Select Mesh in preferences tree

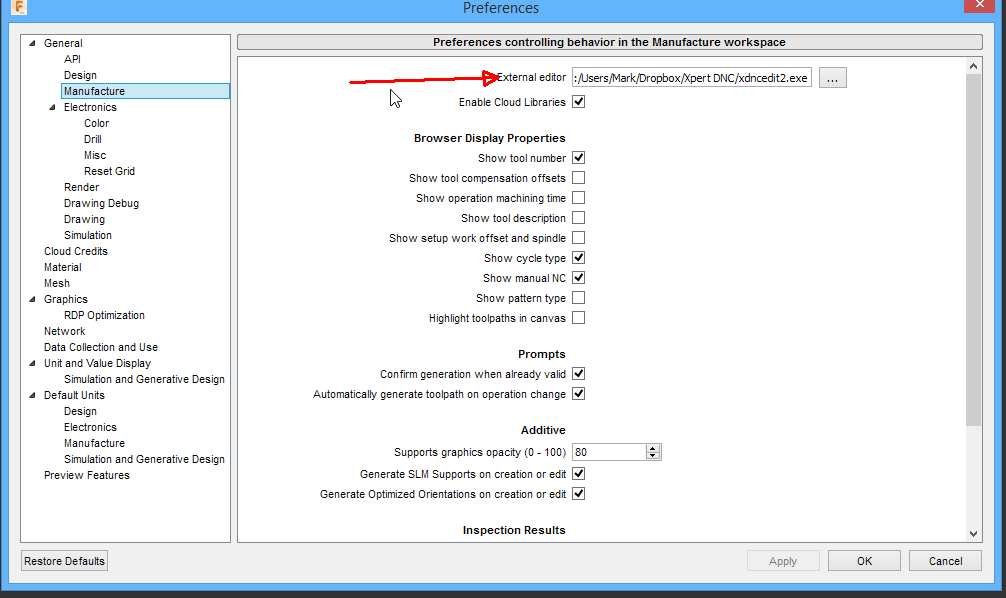(56, 284)
